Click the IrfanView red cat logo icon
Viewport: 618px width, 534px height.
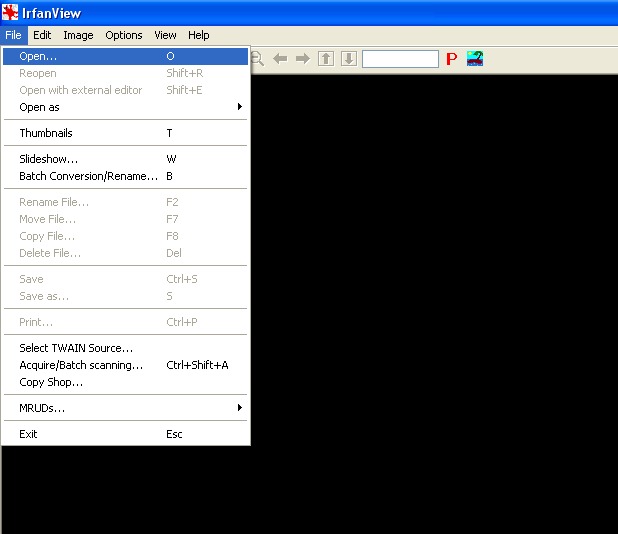[x=10, y=12]
